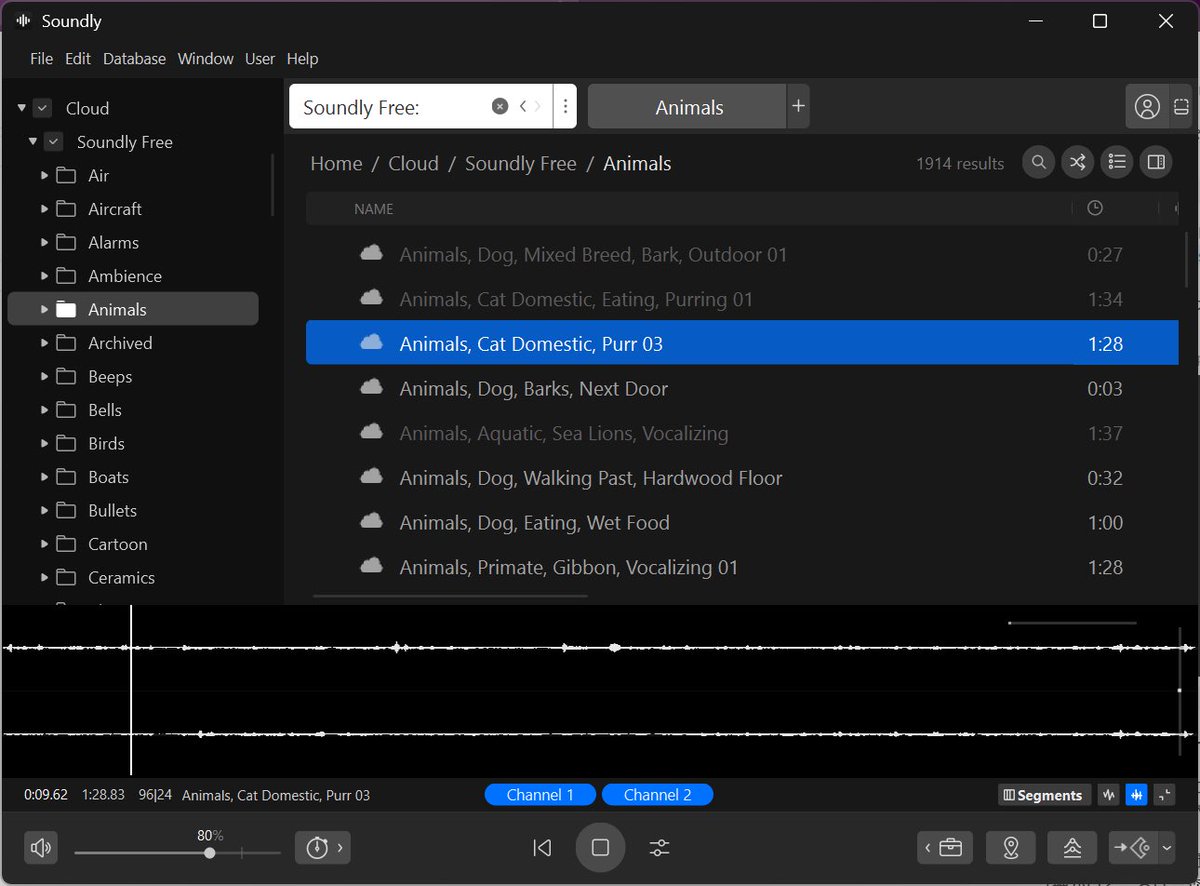This screenshot has height=886, width=1200.
Task: Expand the Air folder
Action: pyautogui.click(x=44, y=175)
